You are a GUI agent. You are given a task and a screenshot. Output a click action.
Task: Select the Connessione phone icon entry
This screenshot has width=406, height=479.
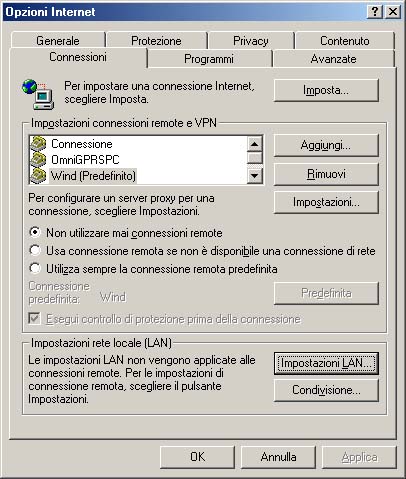38,144
